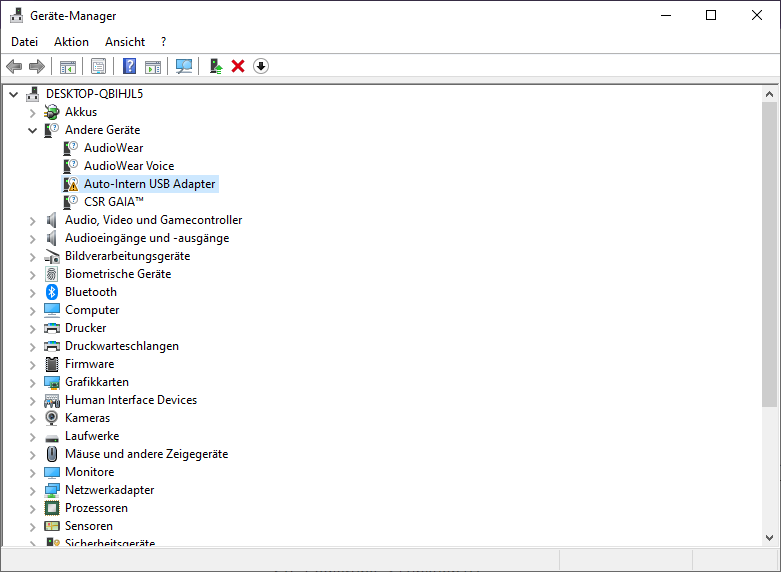Click the red X uninstall device icon
The width and height of the screenshot is (781, 572).
(x=238, y=66)
